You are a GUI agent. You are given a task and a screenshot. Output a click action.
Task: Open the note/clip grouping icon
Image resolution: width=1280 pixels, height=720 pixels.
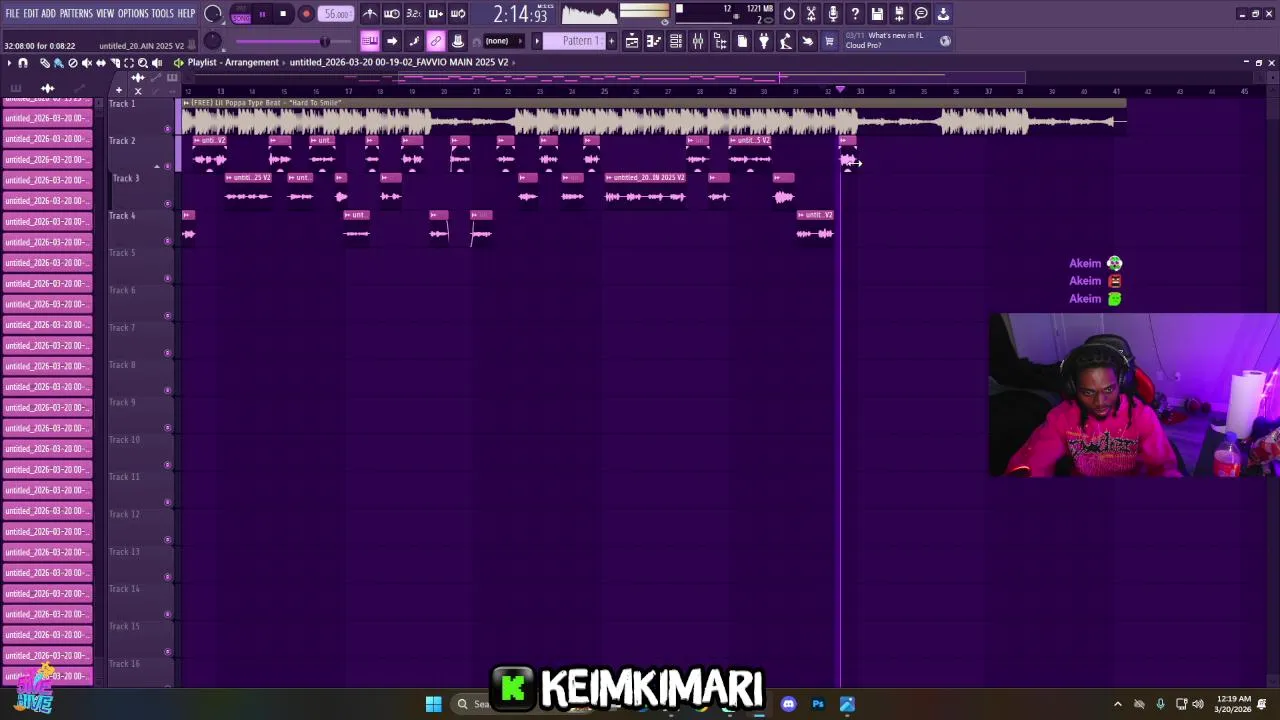pyautogui.click(x=414, y=41)
